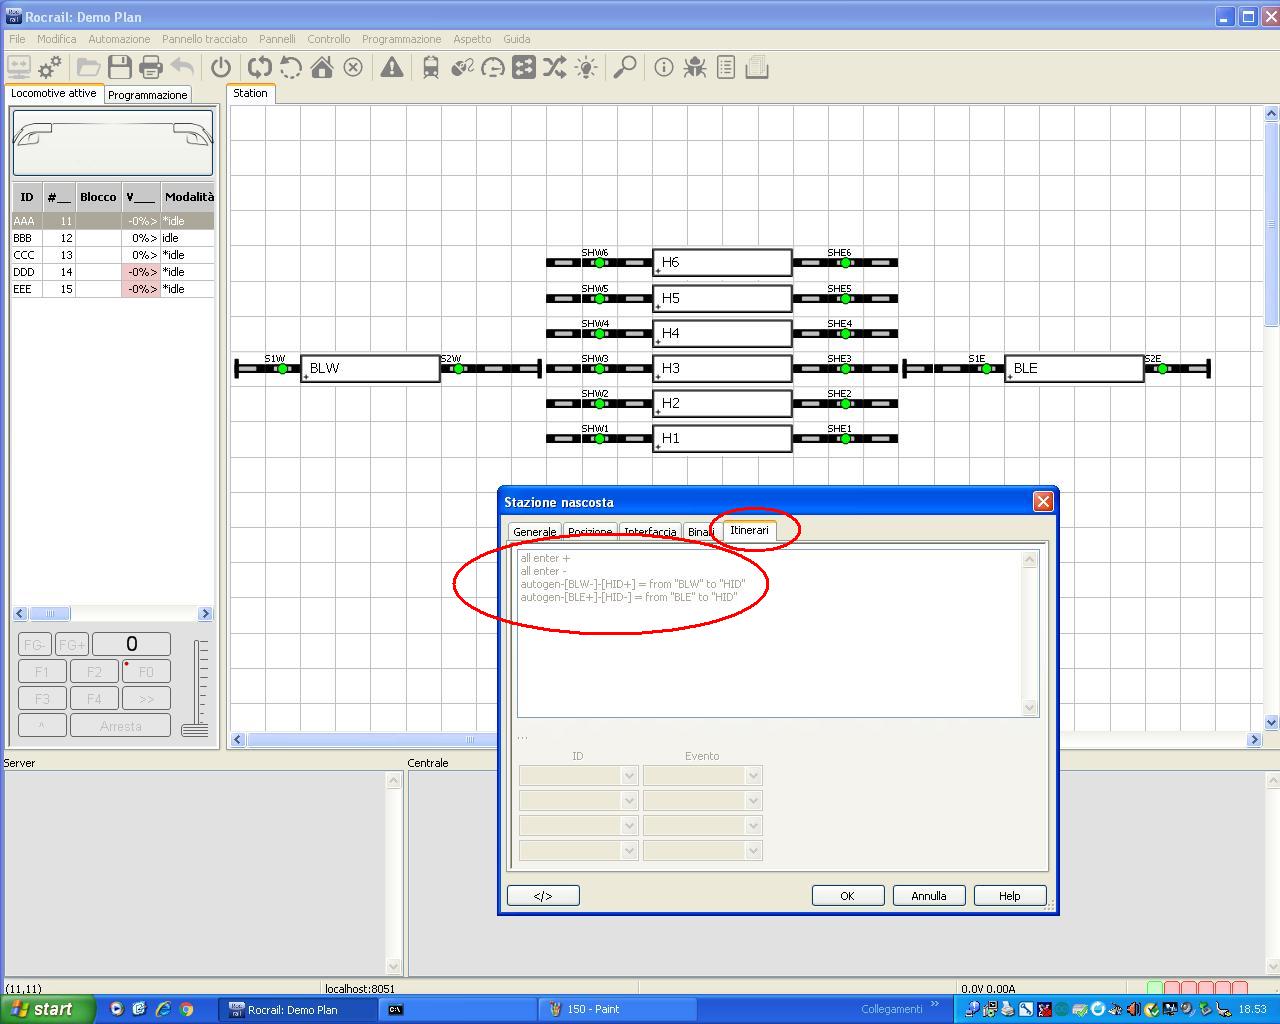
Task: Select Itinerari tab in dialog
Action: [x=749, y=530]
